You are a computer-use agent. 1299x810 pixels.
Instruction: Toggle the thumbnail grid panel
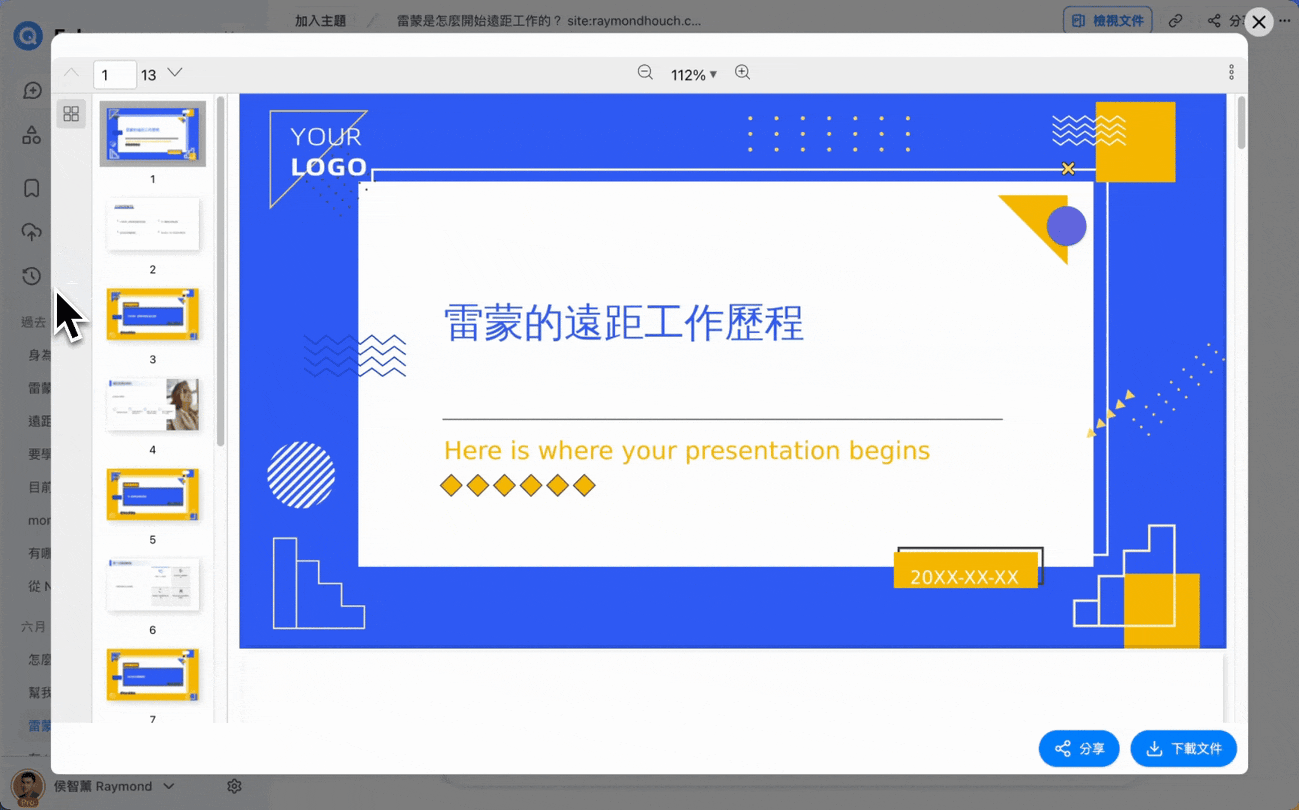point(71,114)
